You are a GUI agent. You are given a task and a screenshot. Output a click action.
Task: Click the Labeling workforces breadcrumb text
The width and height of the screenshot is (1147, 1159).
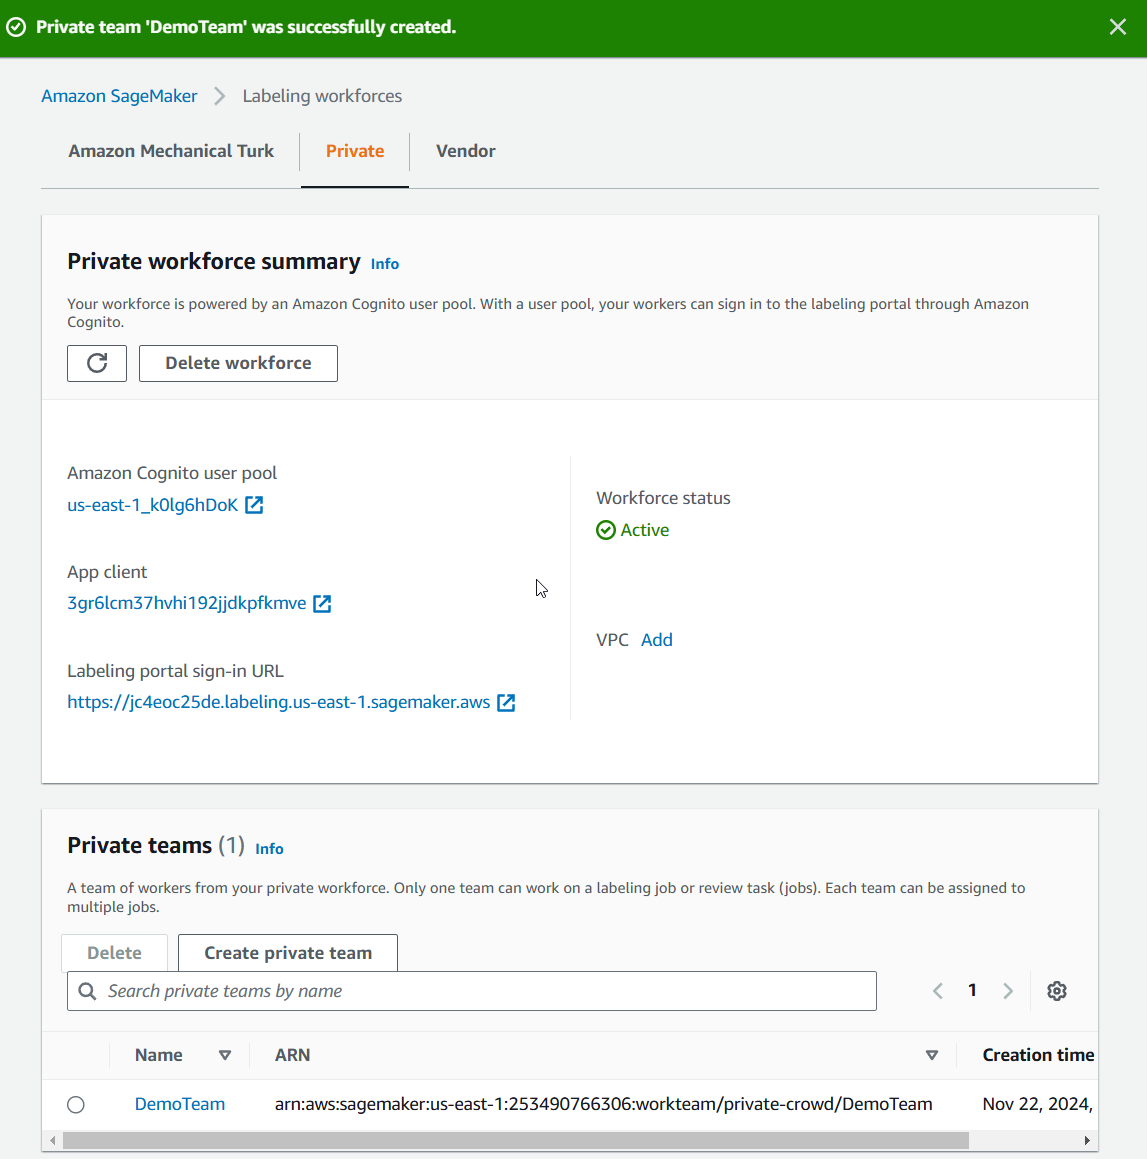[322, 96]
